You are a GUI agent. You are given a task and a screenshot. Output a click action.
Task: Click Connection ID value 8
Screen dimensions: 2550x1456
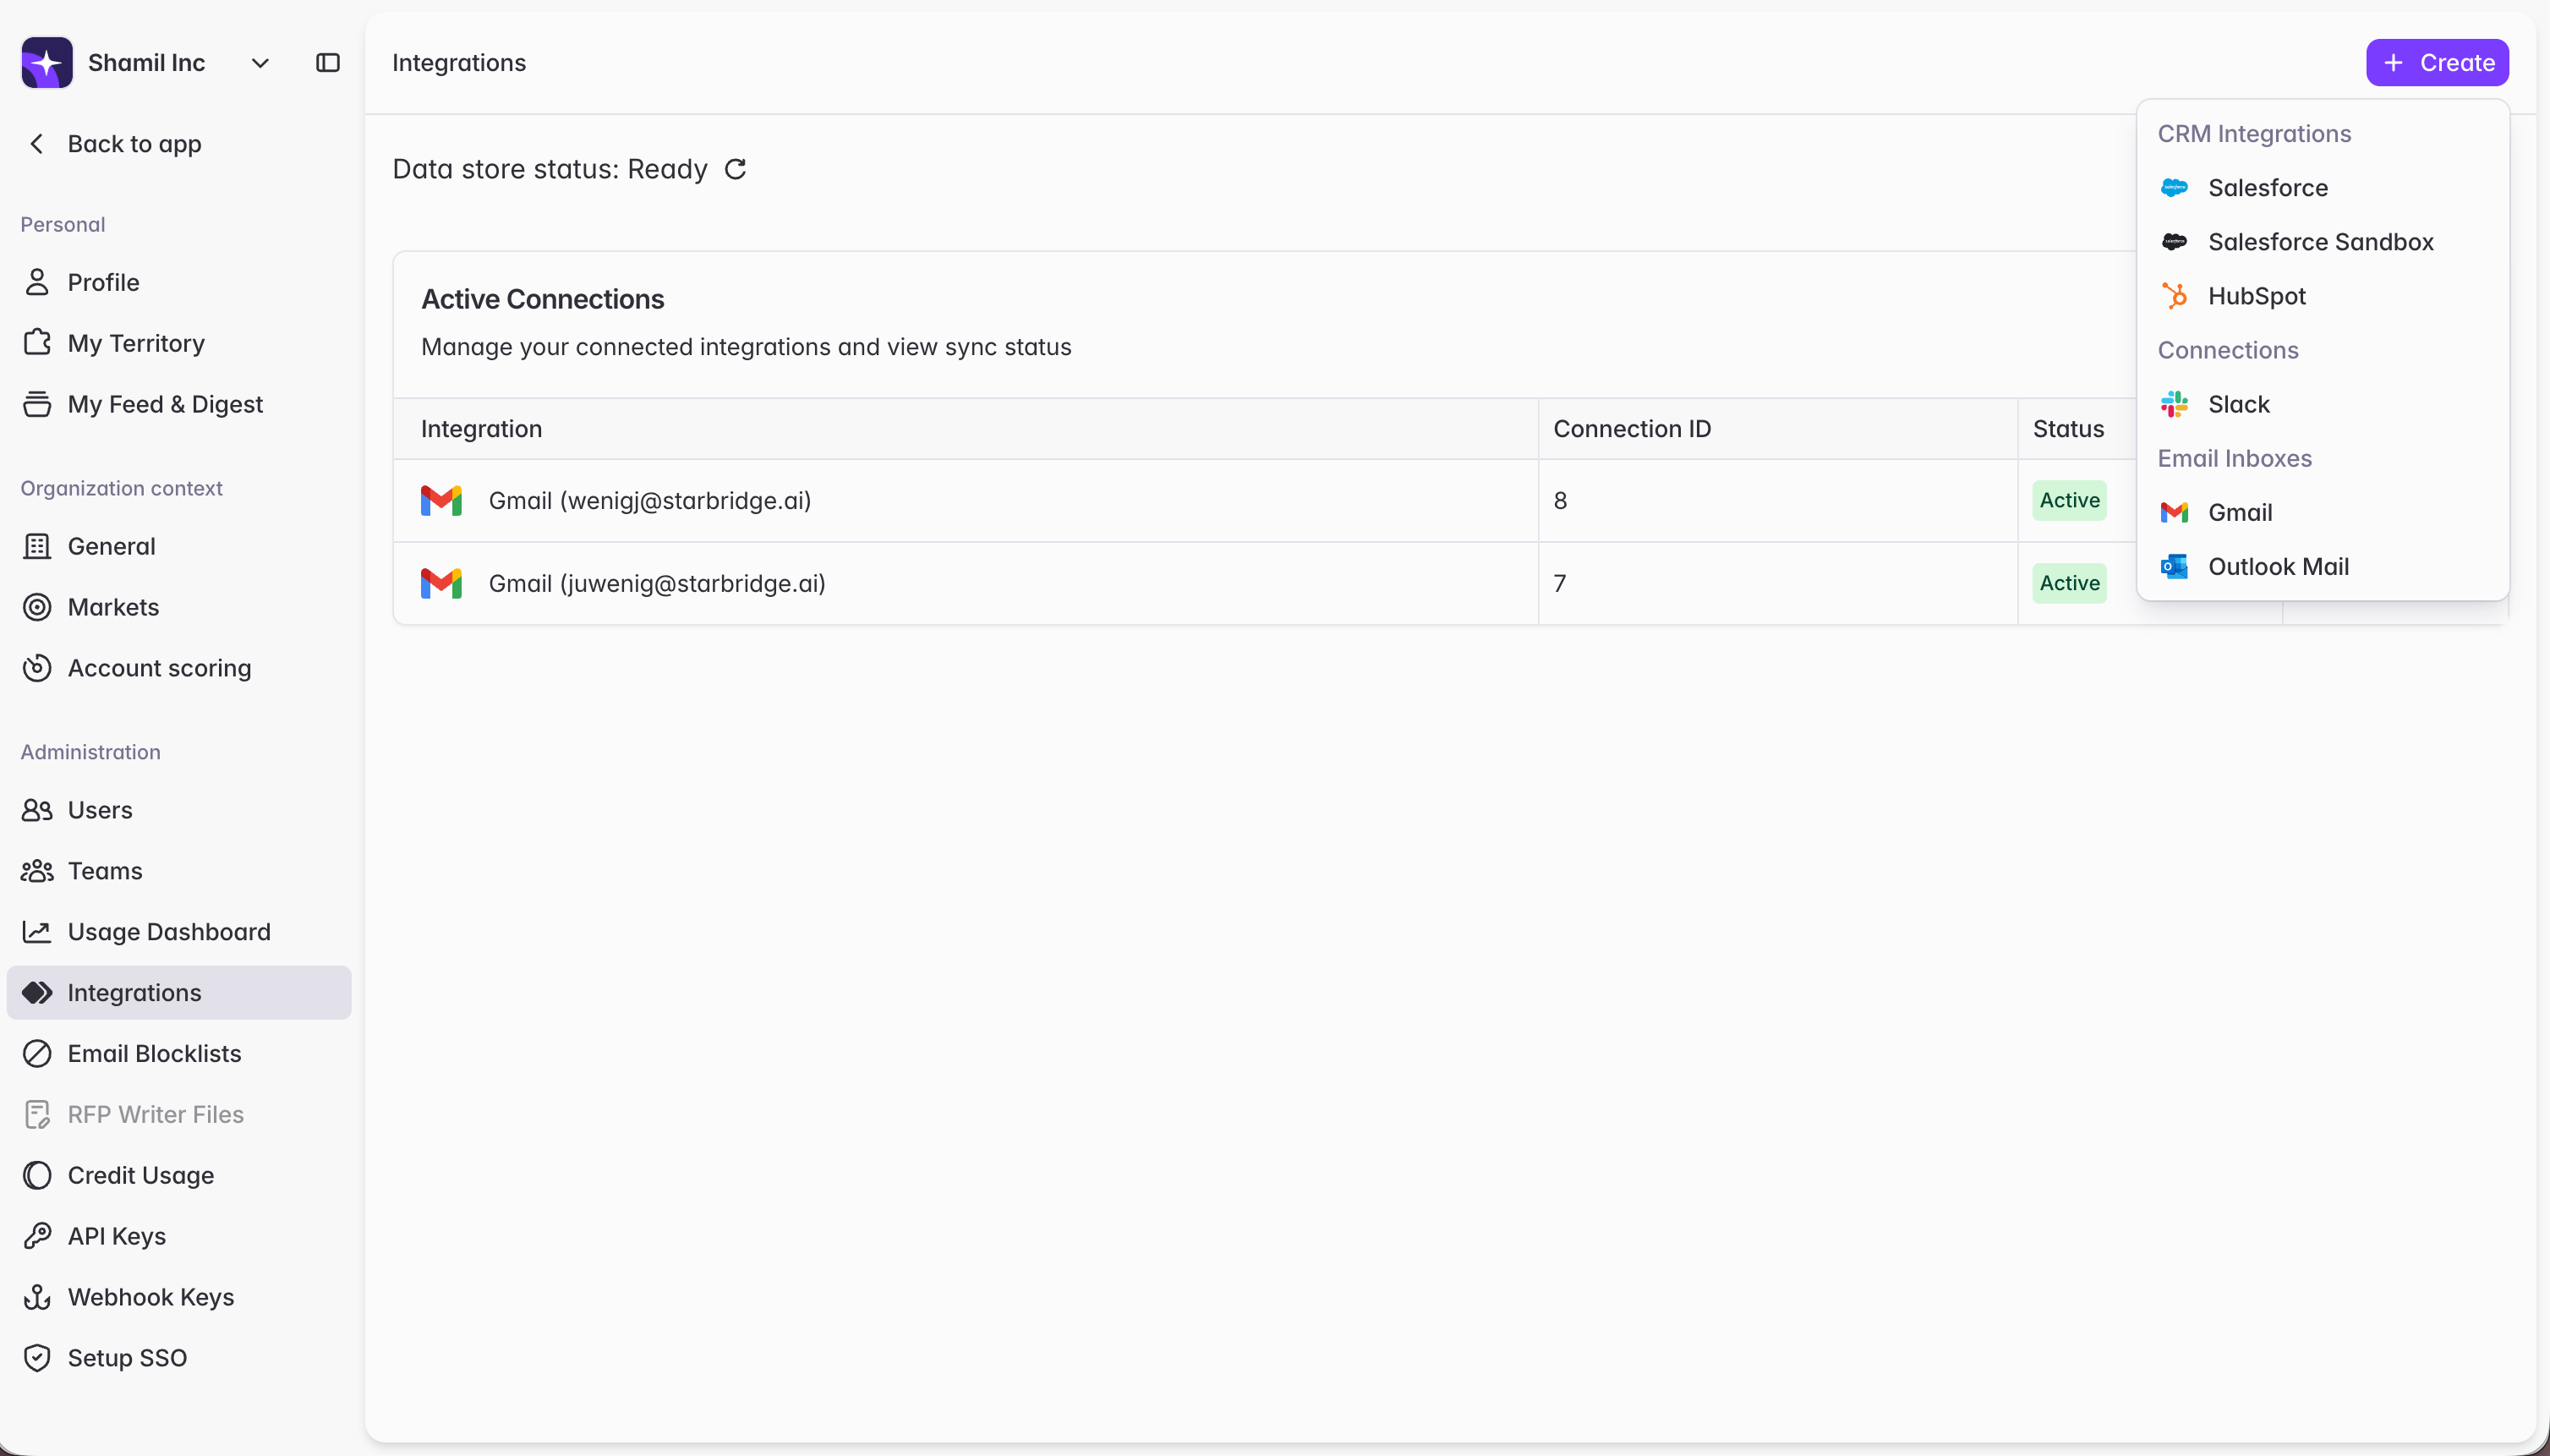pos(1560,501)
